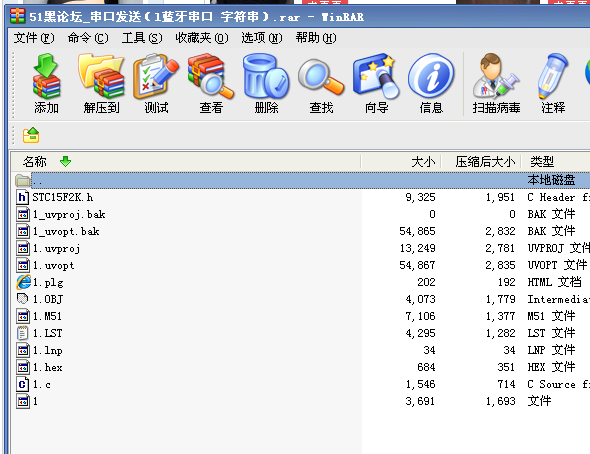
Task: Click the 本地磁盘 type cell
Action: coord(551,180)
